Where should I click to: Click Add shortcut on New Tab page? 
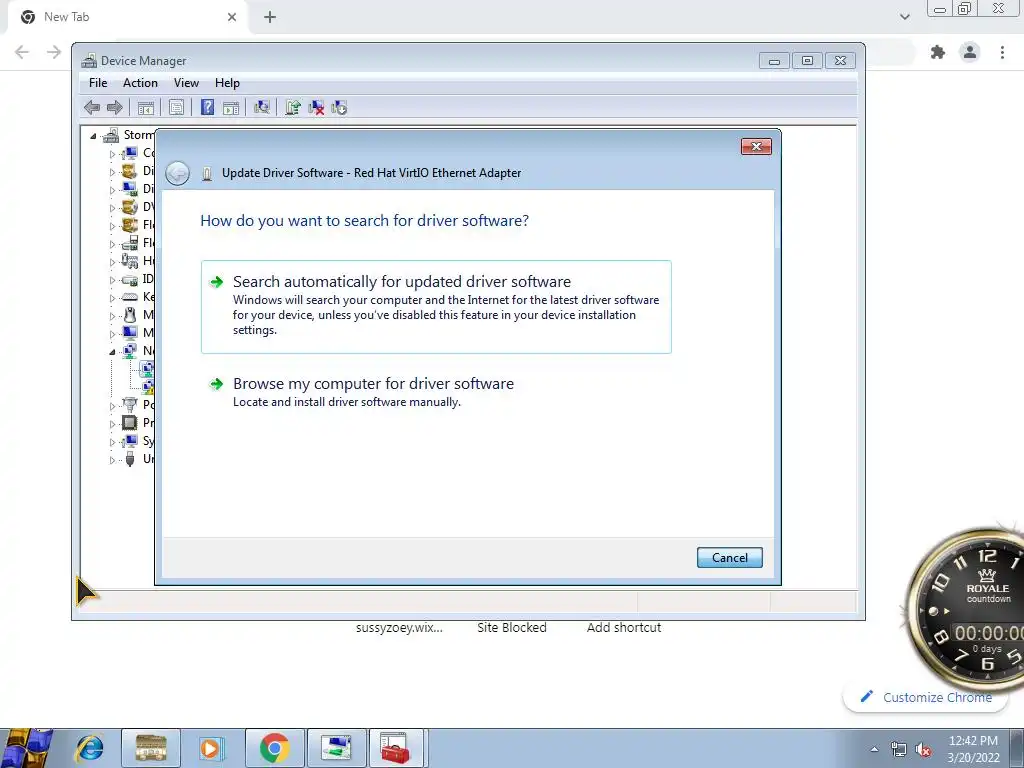tap(624, 628)
